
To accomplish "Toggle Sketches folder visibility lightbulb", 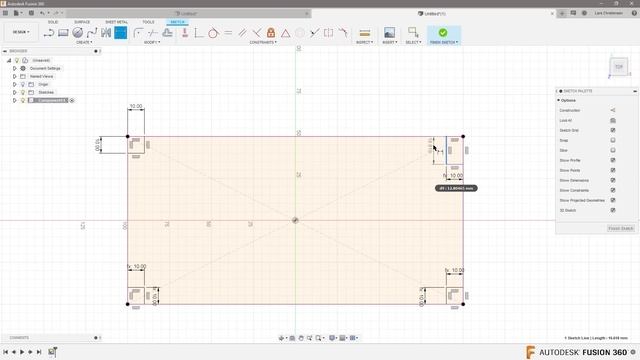I will 23,92.
